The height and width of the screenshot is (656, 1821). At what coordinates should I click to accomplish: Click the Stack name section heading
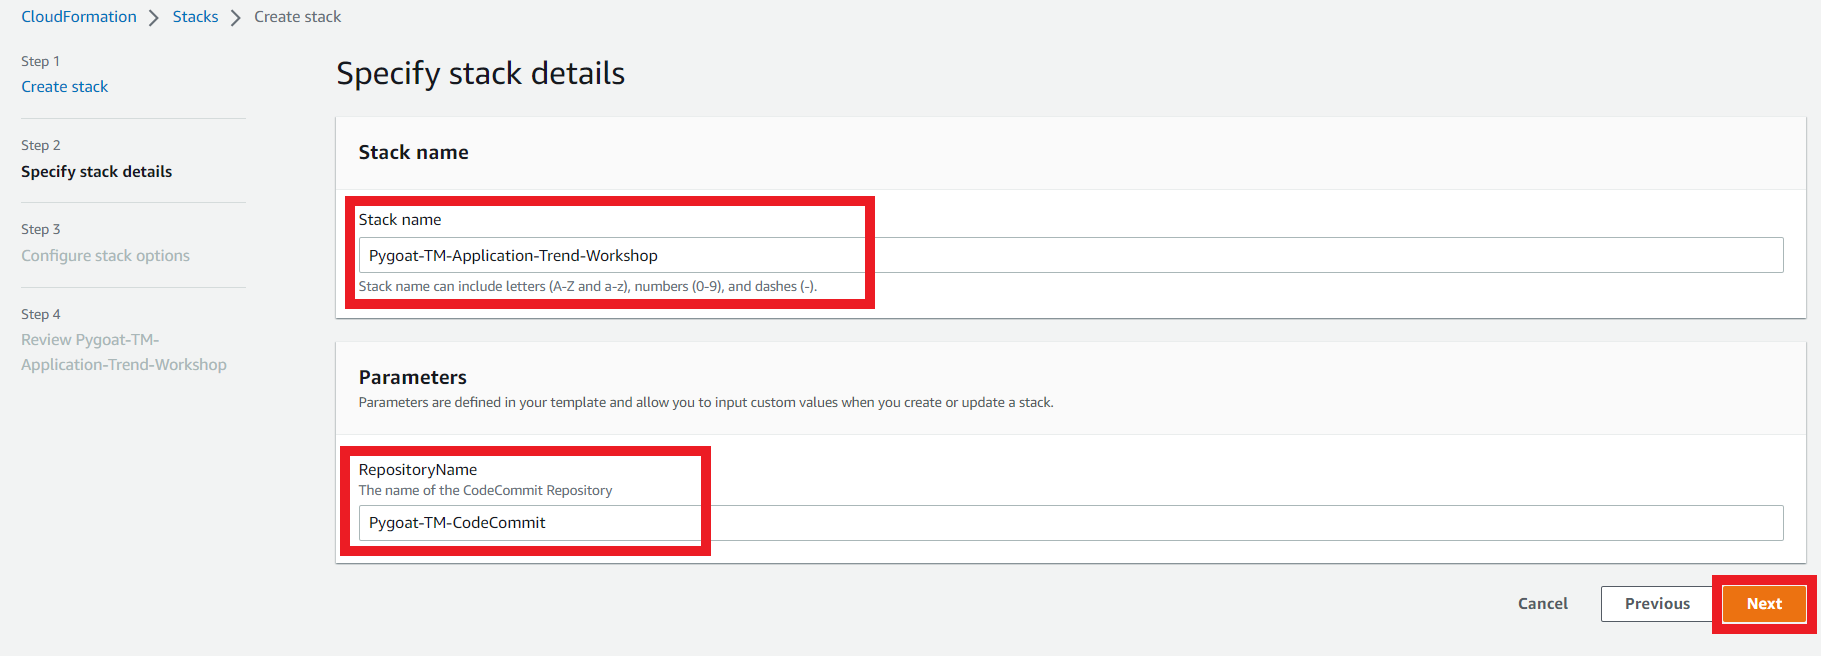click(x=414, y=152)
